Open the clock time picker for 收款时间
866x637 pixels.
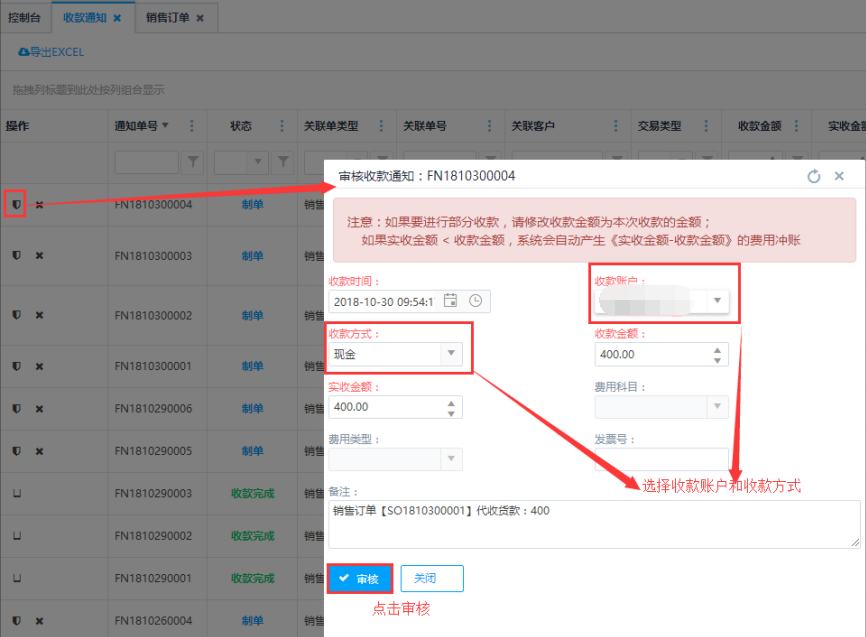(x=475, y=300)
